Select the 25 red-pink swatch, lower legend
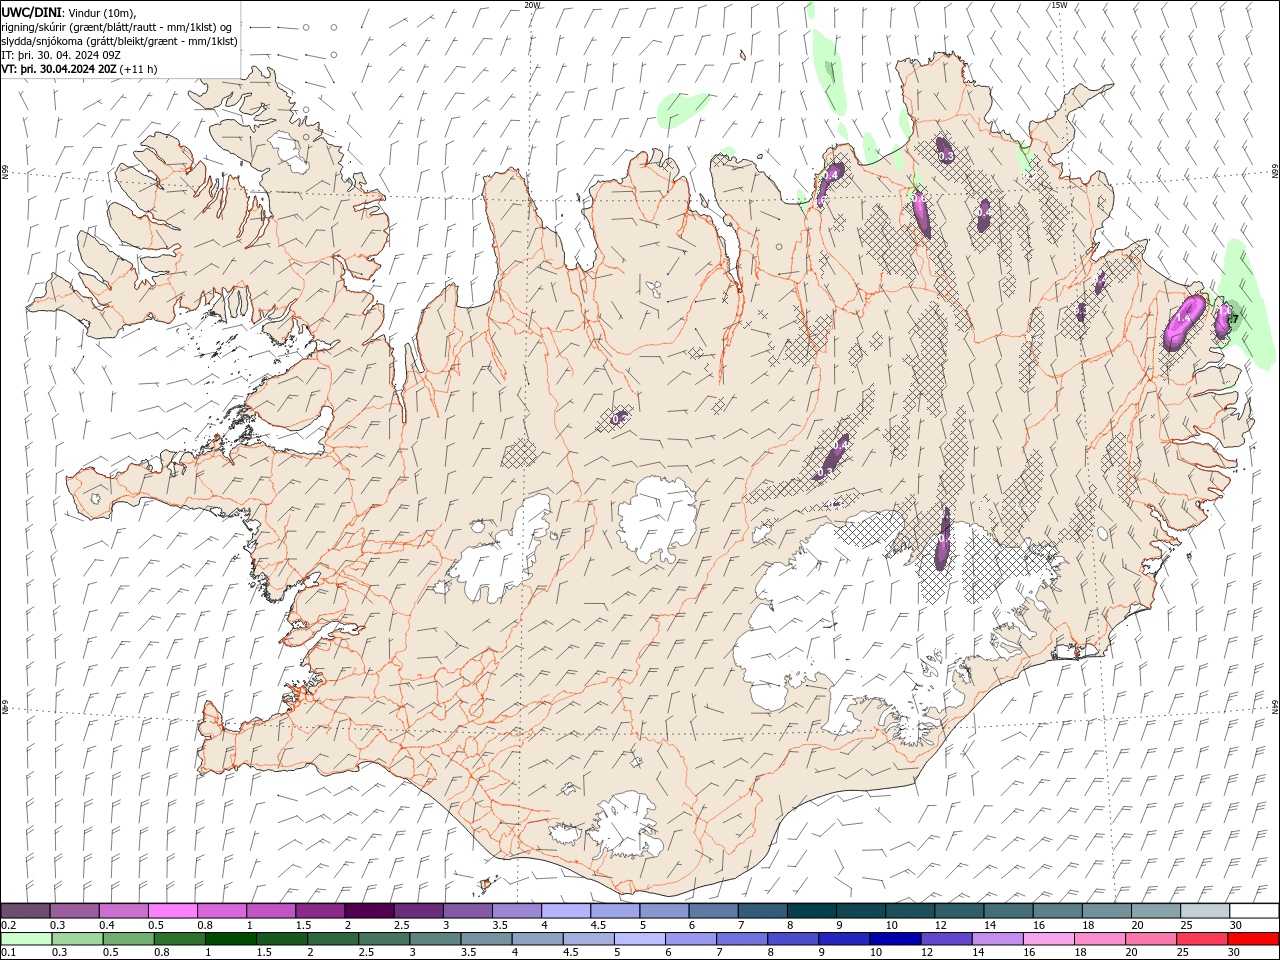The width and height of the screenshot is (1280, 960). click(x=1201, y=939)
